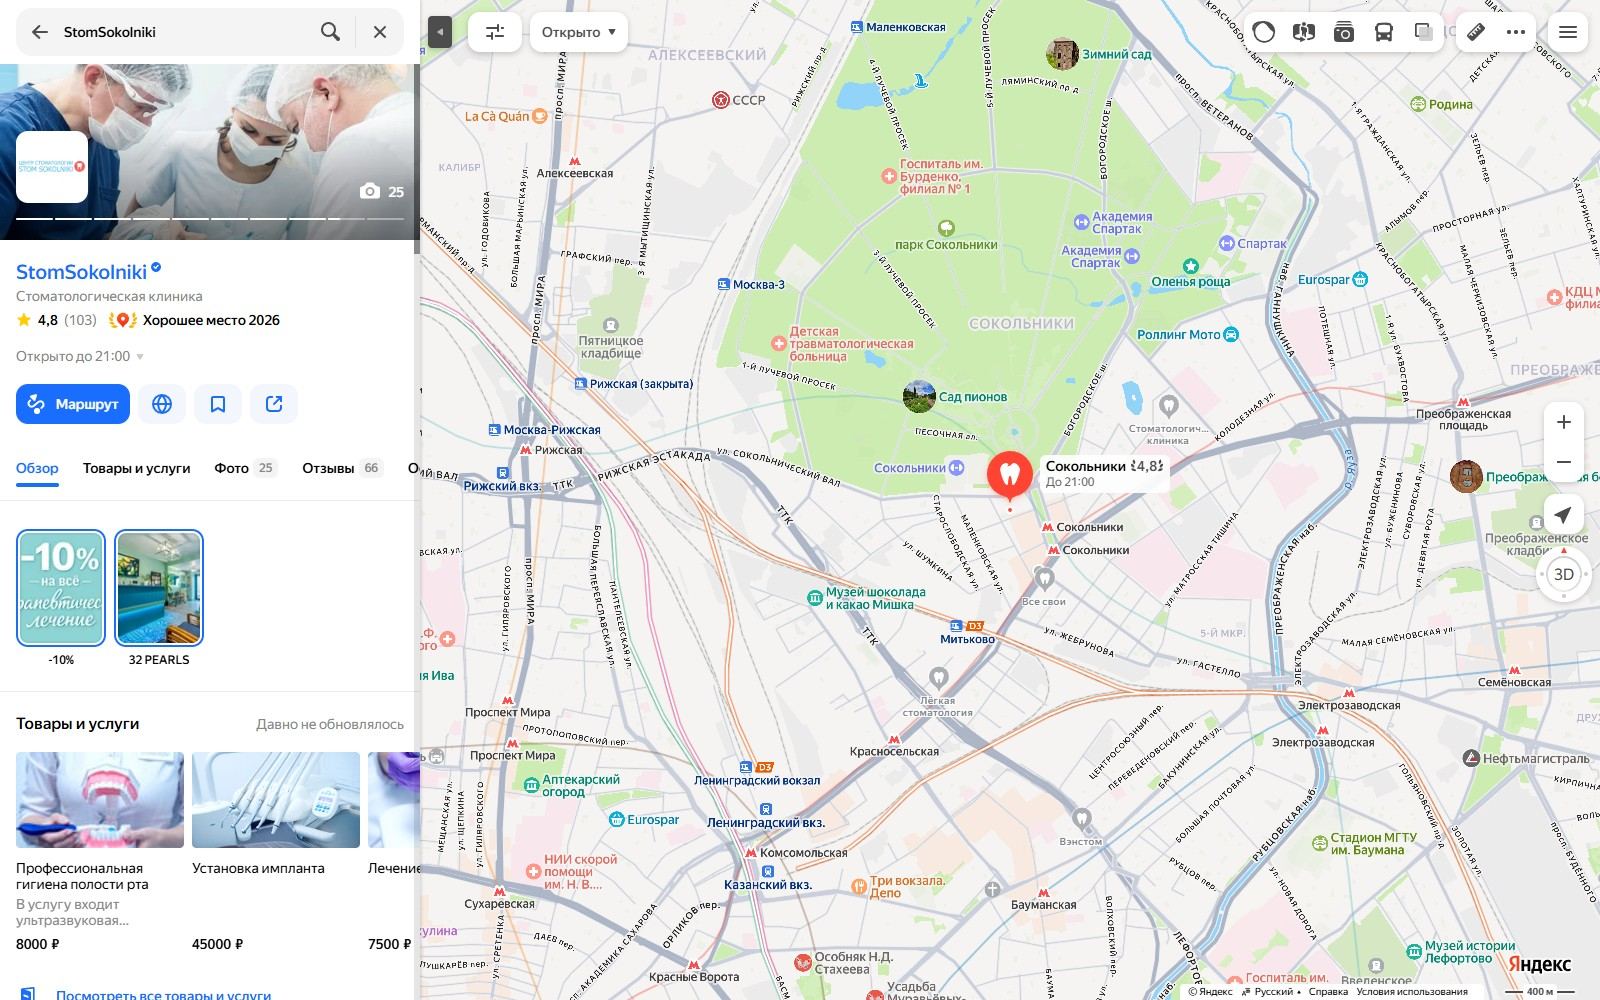This screenshot has height=1000, width=1600.
Task: Expand opening hours Открыто до 21:00
Action: 80,356
